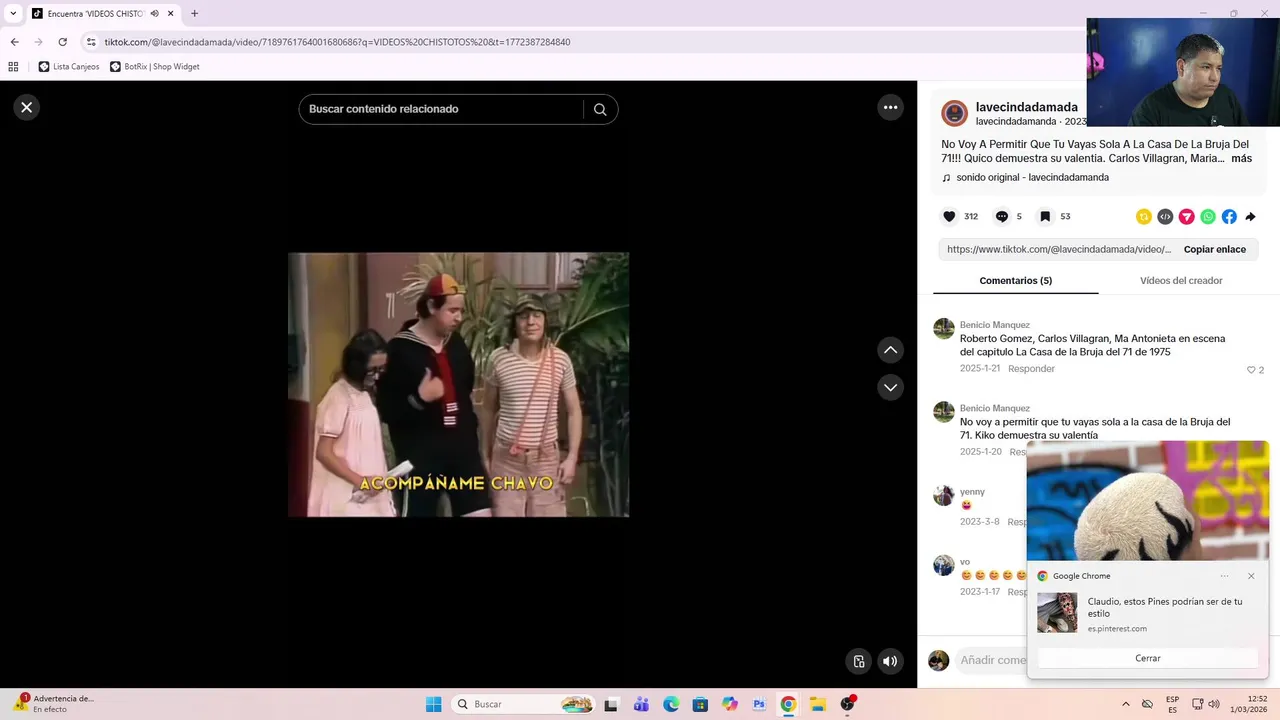Open the clock showing 12:52
This screenshot has width=1280, height=720.
[1249, 704]
